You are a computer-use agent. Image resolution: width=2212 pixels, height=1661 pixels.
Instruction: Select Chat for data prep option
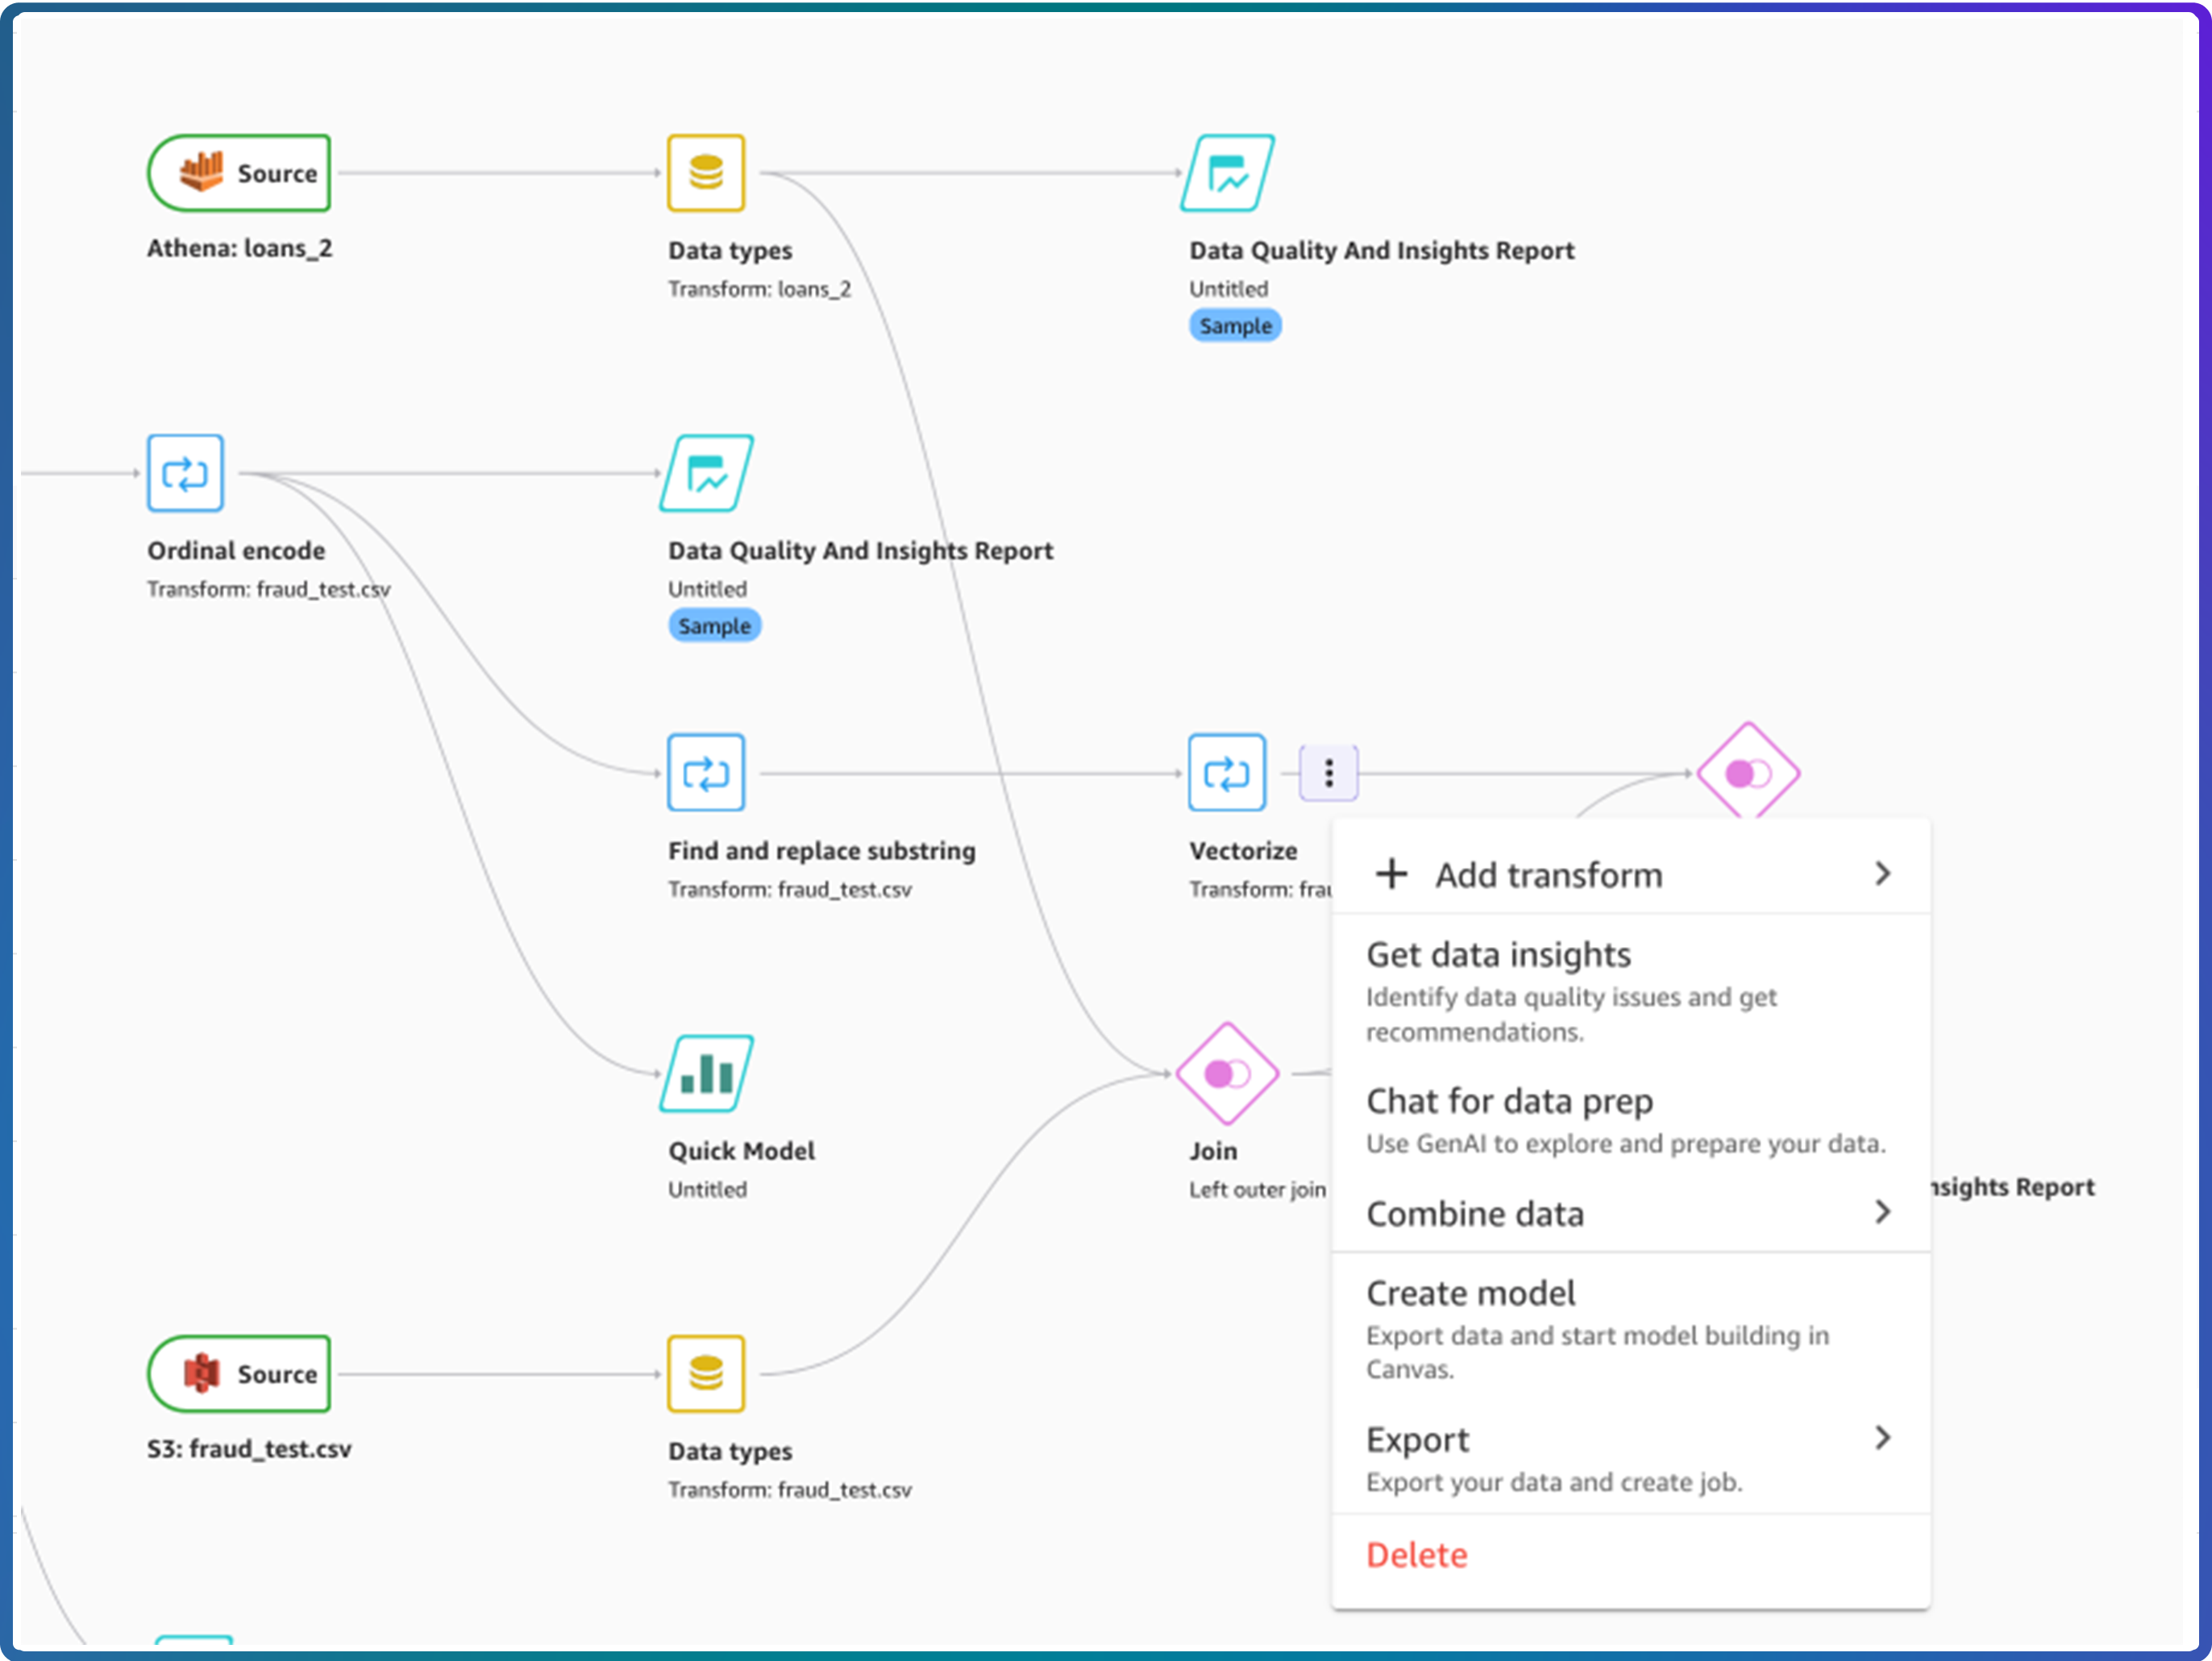[1509, 1101]
